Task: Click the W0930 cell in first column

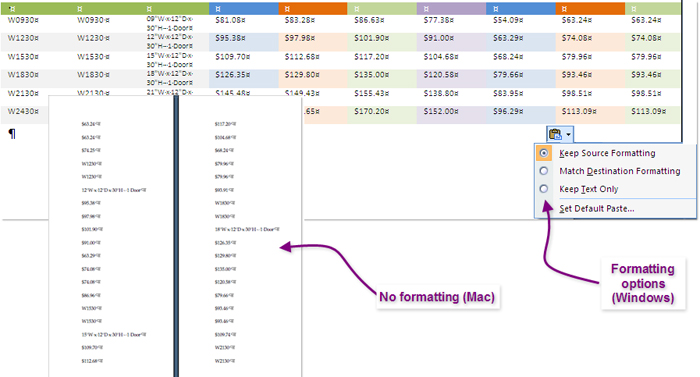Action: coord(23,20)
